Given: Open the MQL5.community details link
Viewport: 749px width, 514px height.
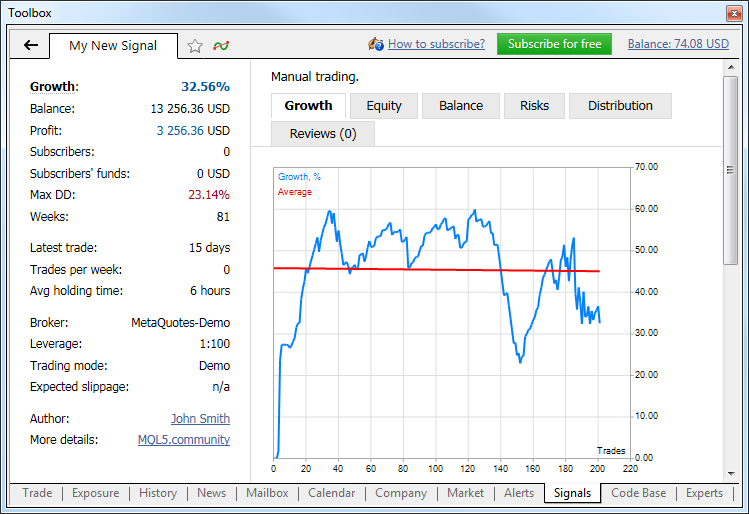Looking at the screenshot, I should pos(184,440).
